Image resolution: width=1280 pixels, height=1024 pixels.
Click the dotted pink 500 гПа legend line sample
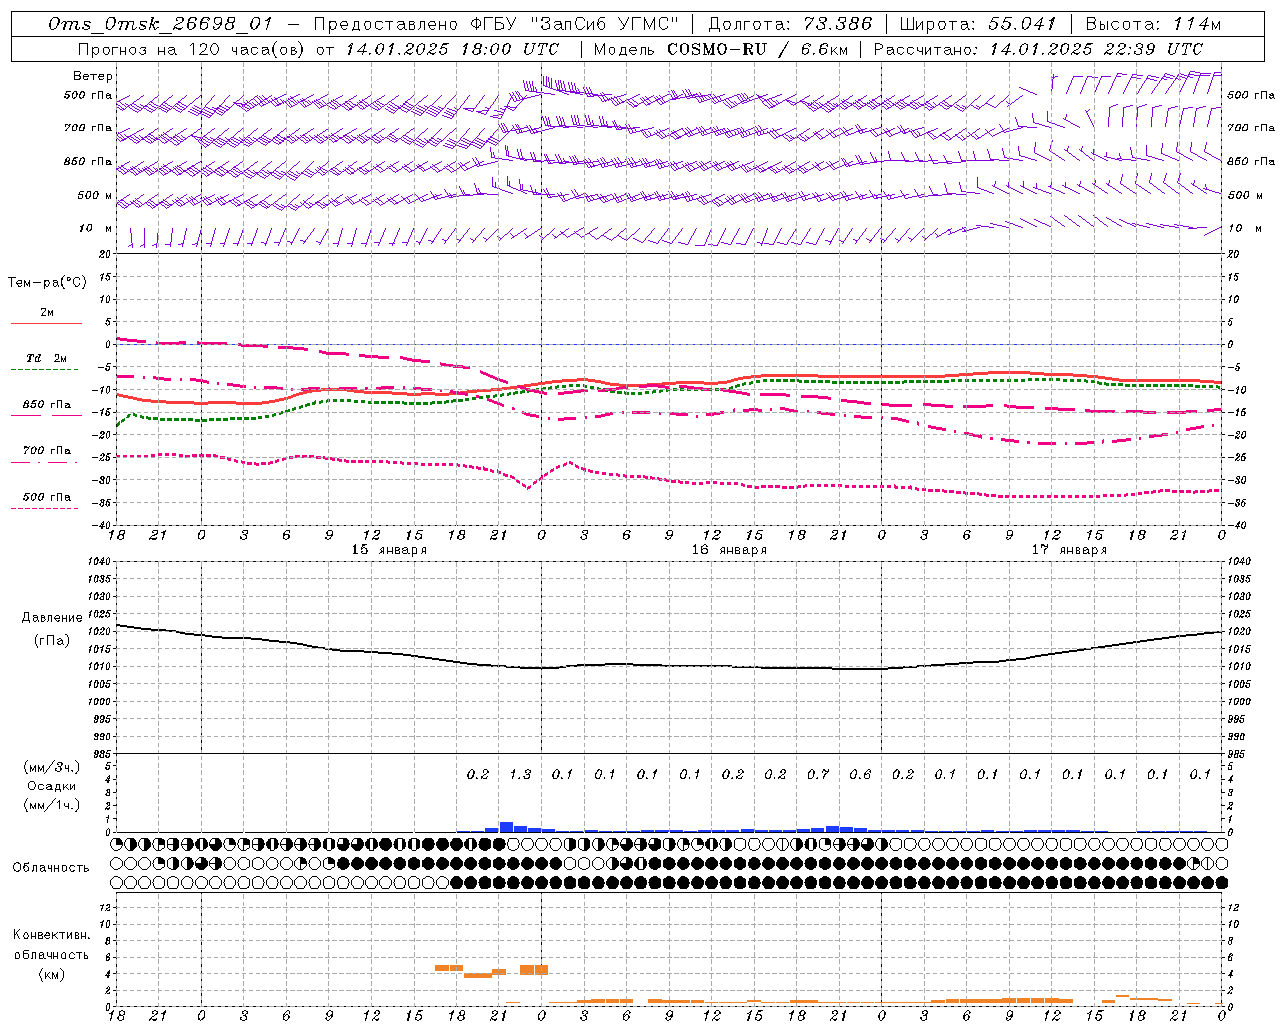[45, 508]
